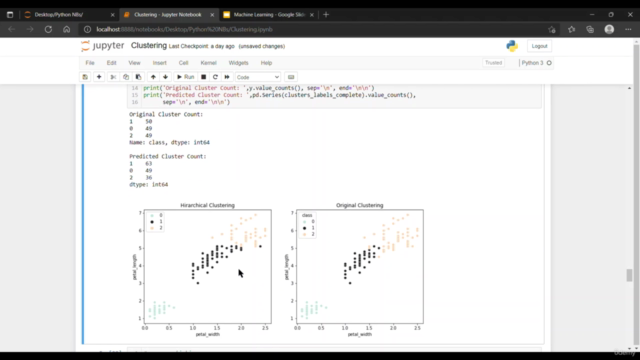Switch to Machine Learning Google Slides tab
This screenshot has width=640, height=360.
(269, 15)
